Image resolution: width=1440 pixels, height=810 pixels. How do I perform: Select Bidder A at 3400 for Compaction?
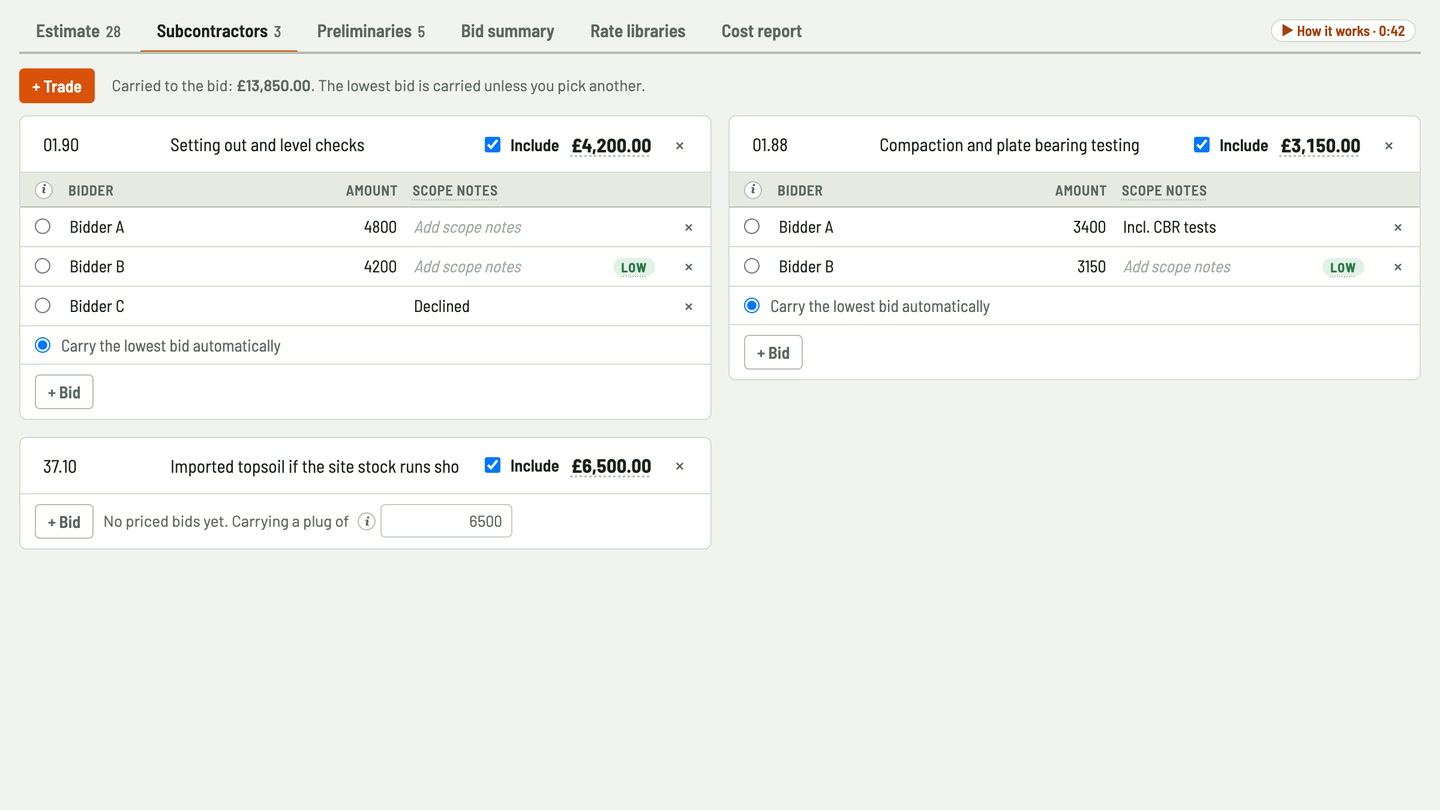752,226
